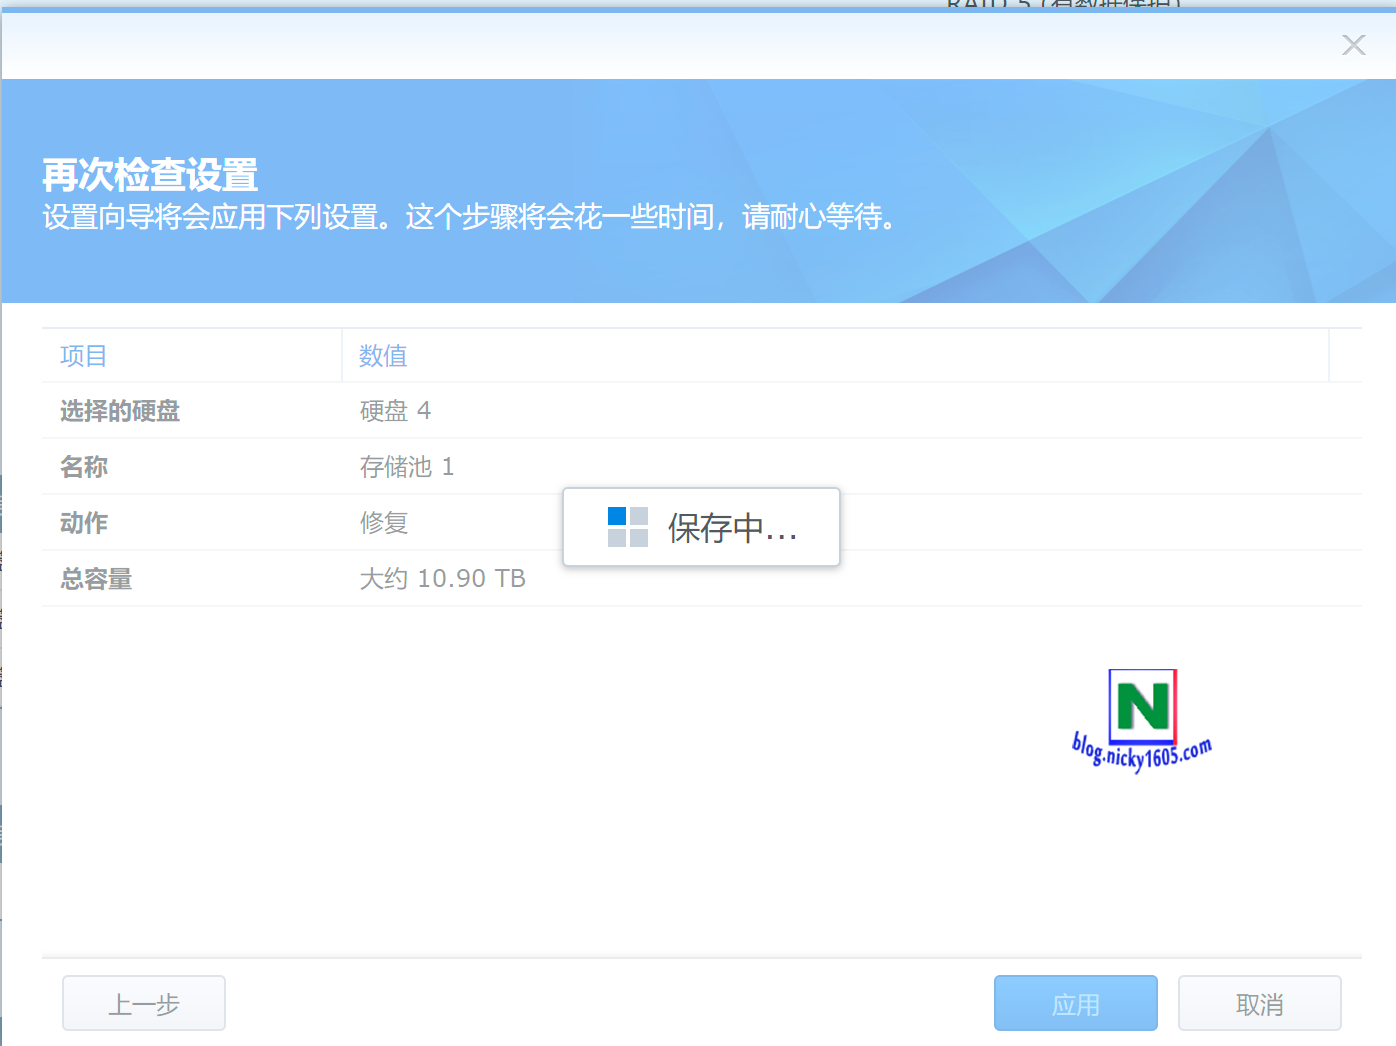Click the 保存中 loading spinner icon
This screenshot has height=1046, width=1396.
tap(628, 527)
